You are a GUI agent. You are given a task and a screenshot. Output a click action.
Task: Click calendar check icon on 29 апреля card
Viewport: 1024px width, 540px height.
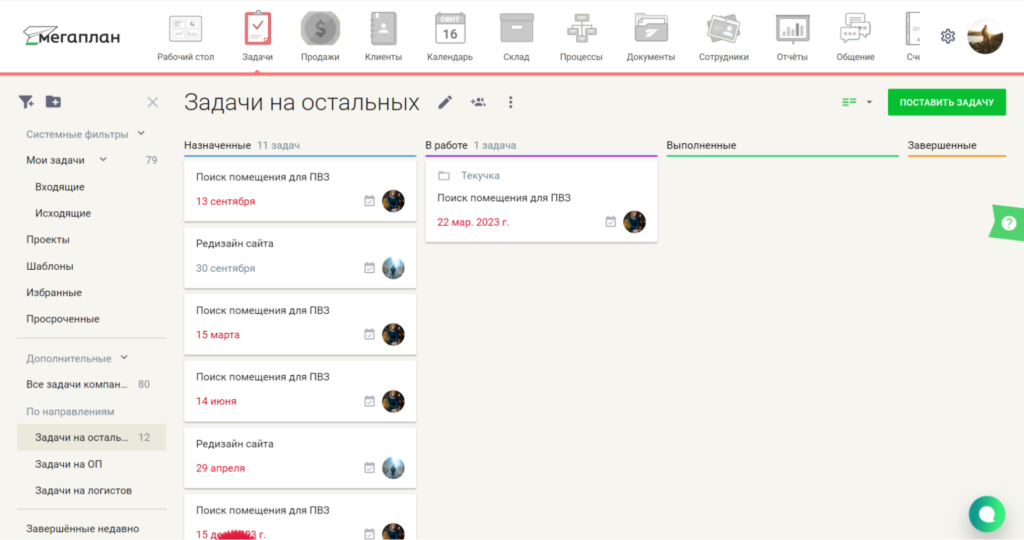pos(369,468)
